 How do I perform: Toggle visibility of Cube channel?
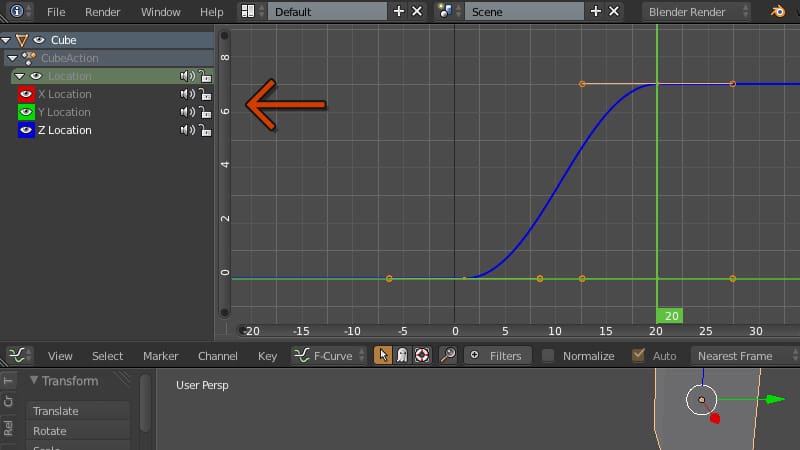(39, 40)
